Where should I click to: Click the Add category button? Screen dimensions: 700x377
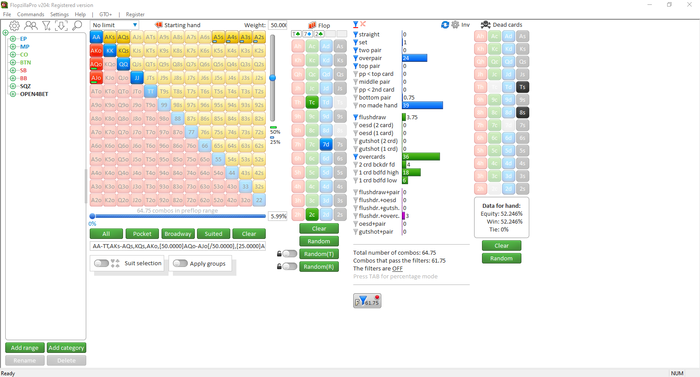[x=66, y=348]
